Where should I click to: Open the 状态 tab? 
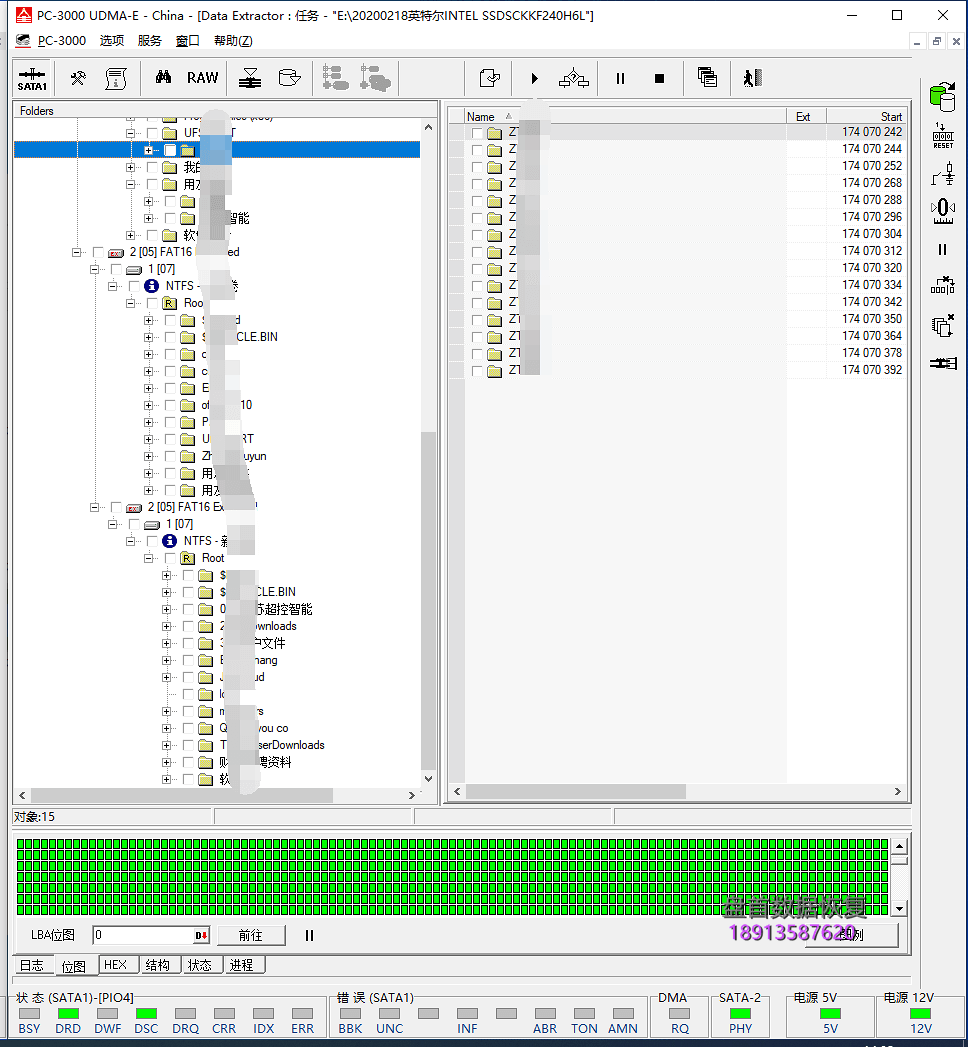[200, 965]
